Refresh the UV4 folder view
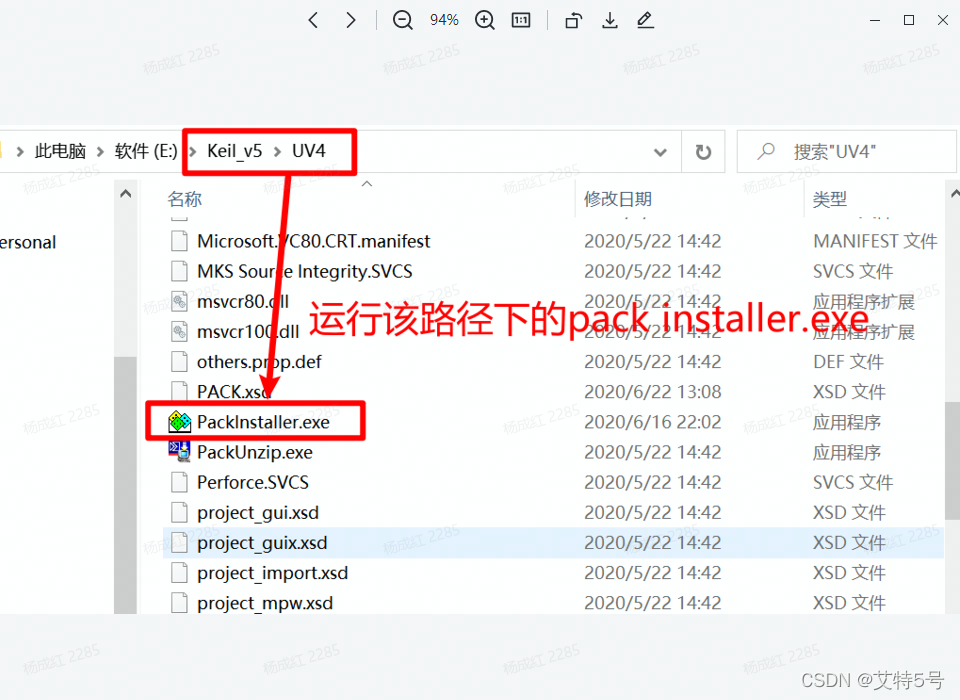960x700 pixels. point(703,151)
